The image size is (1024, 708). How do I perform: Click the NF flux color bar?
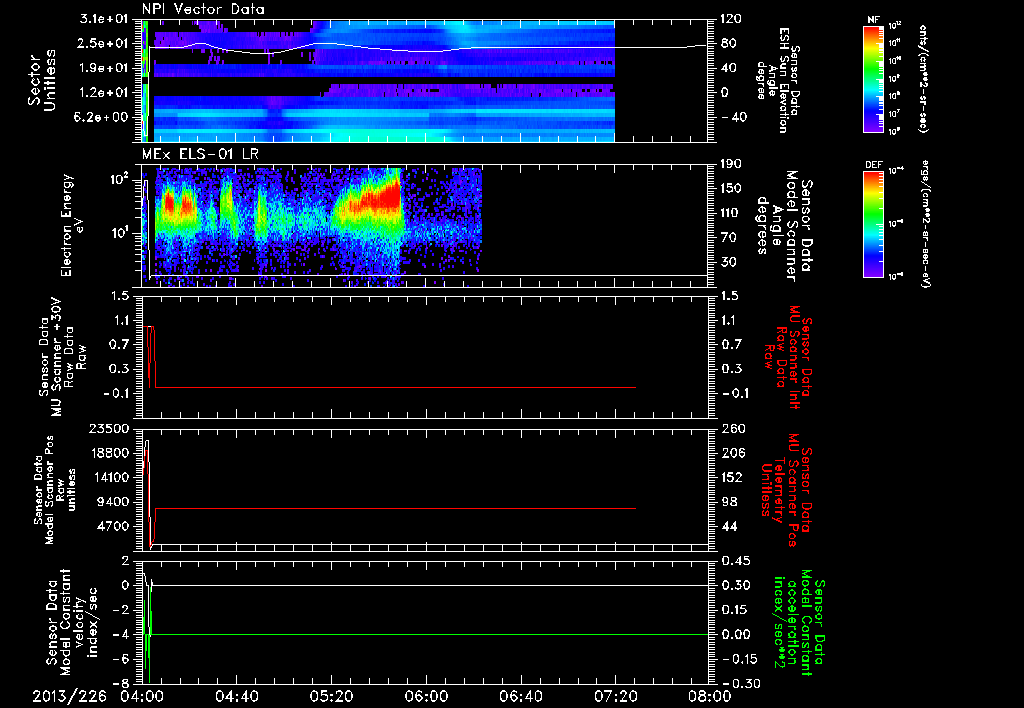click(874, 78)
